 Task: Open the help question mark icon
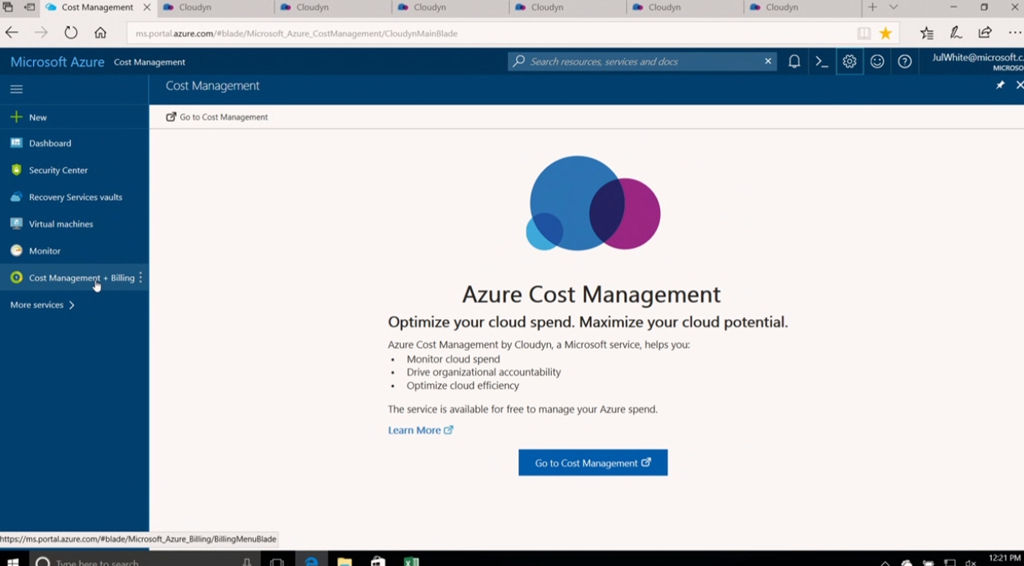point(905,62)
